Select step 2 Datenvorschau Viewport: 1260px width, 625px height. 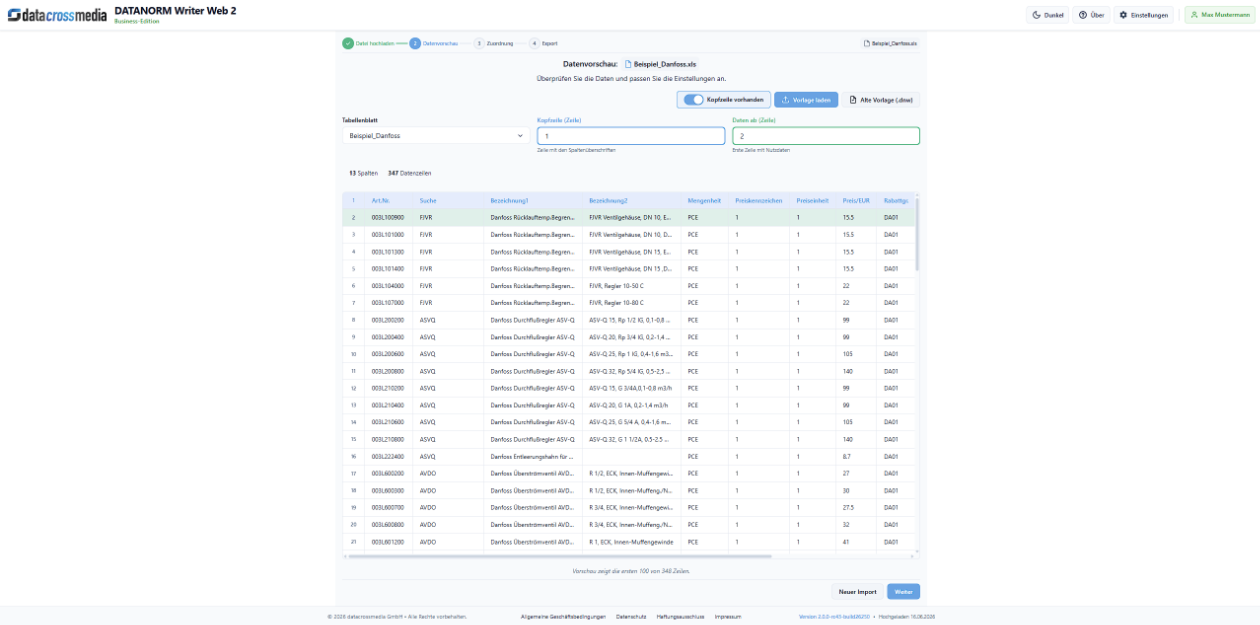point(434,44)
